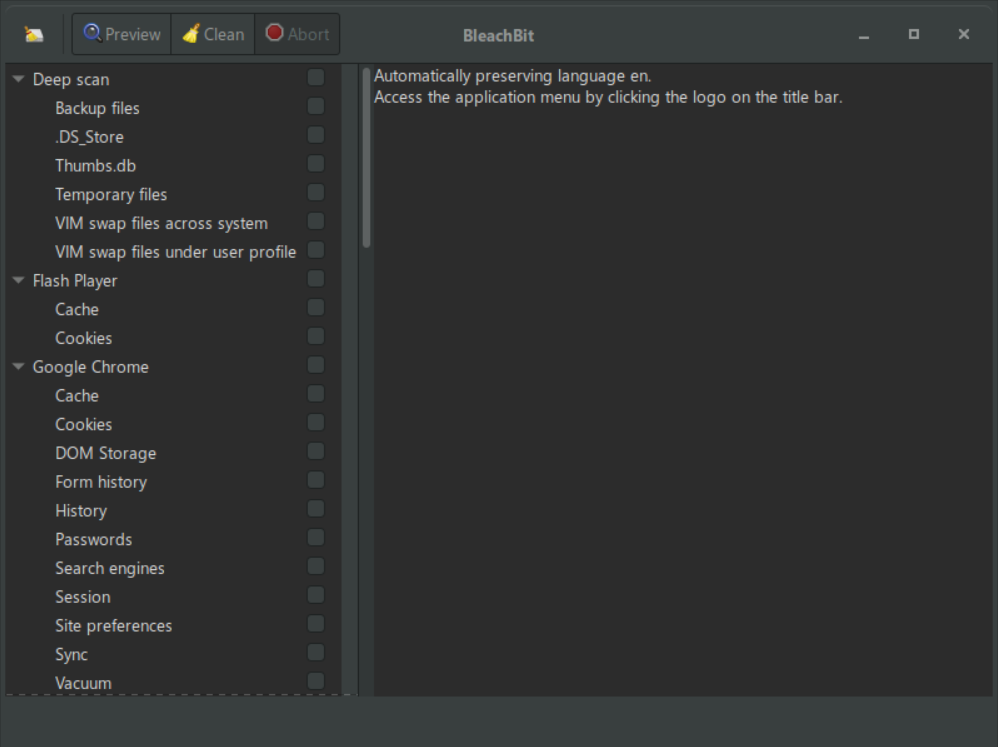Check VIM swap files across system
The image size is (998, 747).
coord(316,221)
